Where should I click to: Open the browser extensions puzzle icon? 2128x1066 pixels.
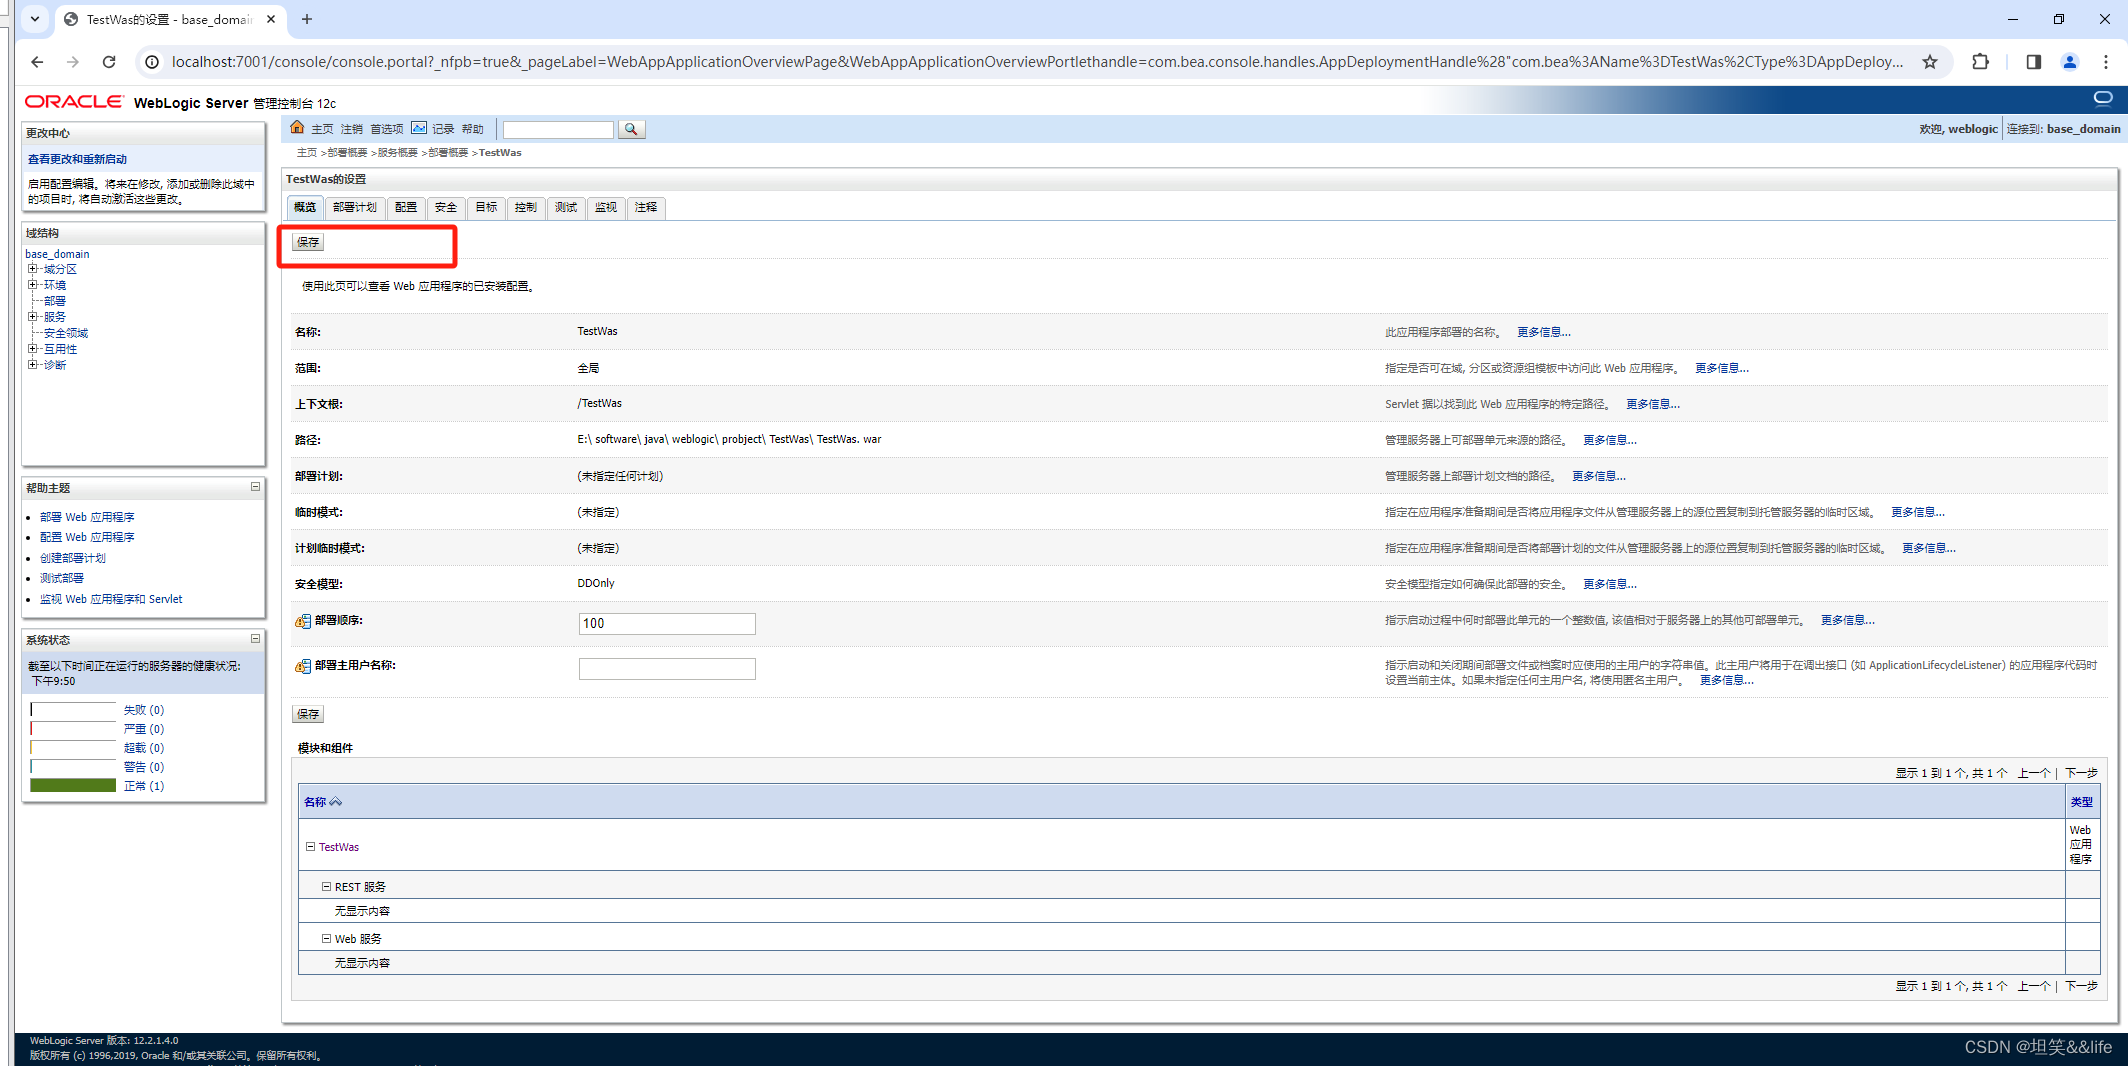click(1980, 62)
